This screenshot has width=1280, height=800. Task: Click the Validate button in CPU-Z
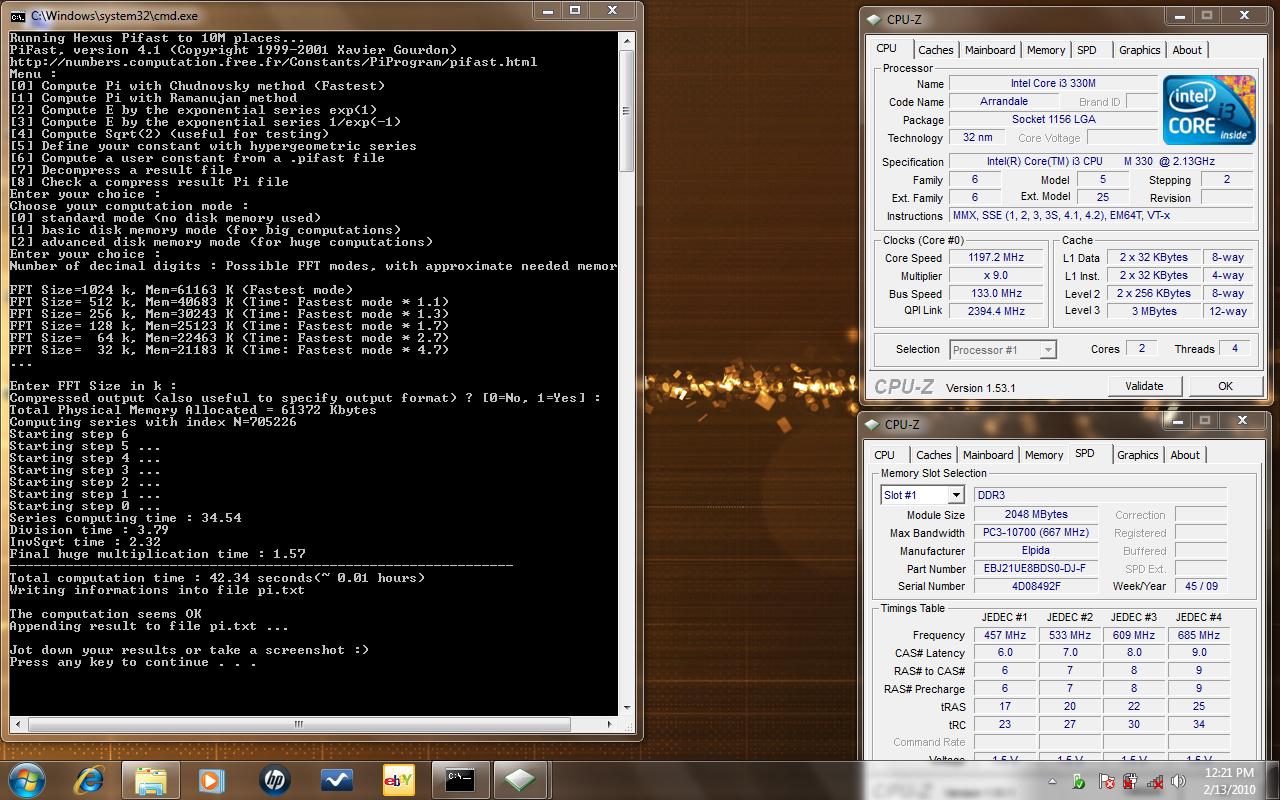click(x=1144, y=386)
